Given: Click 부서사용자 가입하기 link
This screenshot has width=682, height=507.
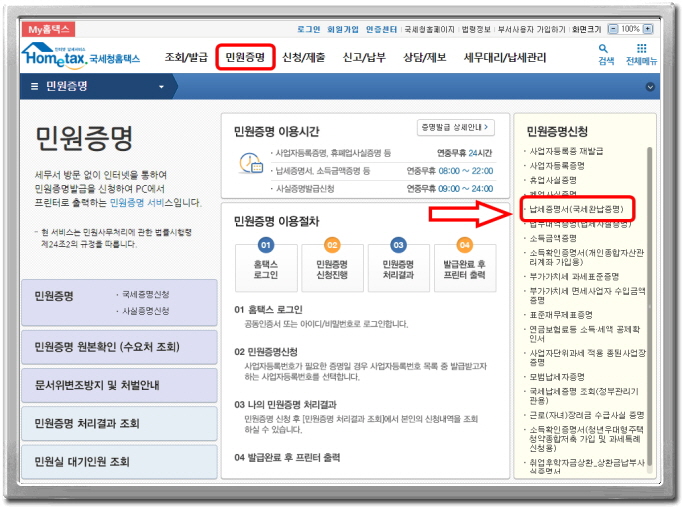Looking at the screenshot, I should (x=531, y=29).
